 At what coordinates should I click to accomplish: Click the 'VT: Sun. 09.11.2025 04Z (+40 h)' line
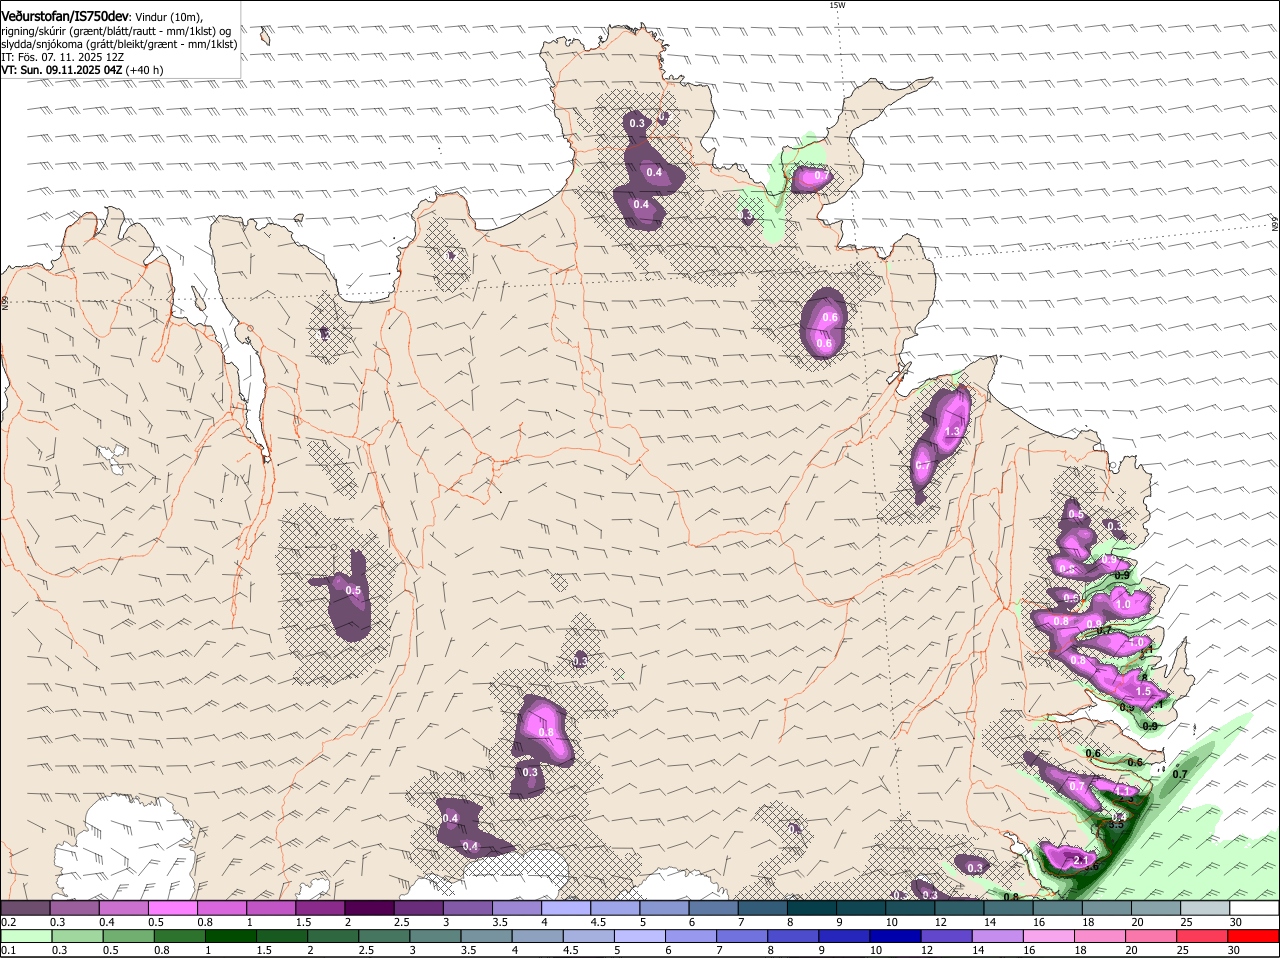coord(82,70)
